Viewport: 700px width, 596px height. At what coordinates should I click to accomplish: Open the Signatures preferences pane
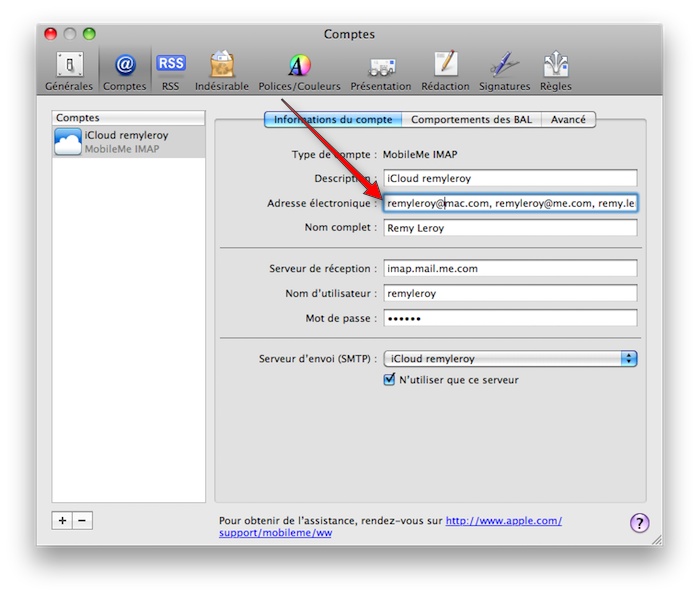(x=504, y=71)
